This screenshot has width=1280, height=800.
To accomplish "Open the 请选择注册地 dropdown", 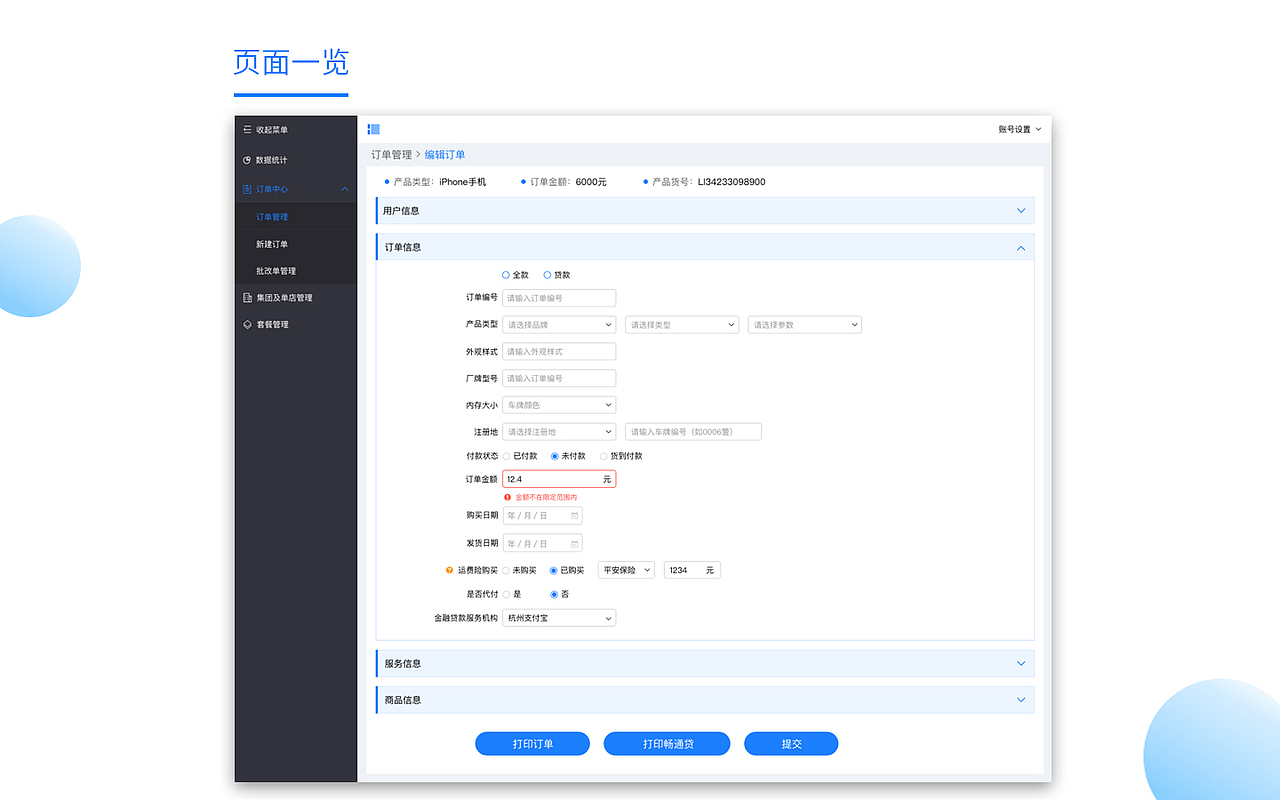I will pos(559,432).
